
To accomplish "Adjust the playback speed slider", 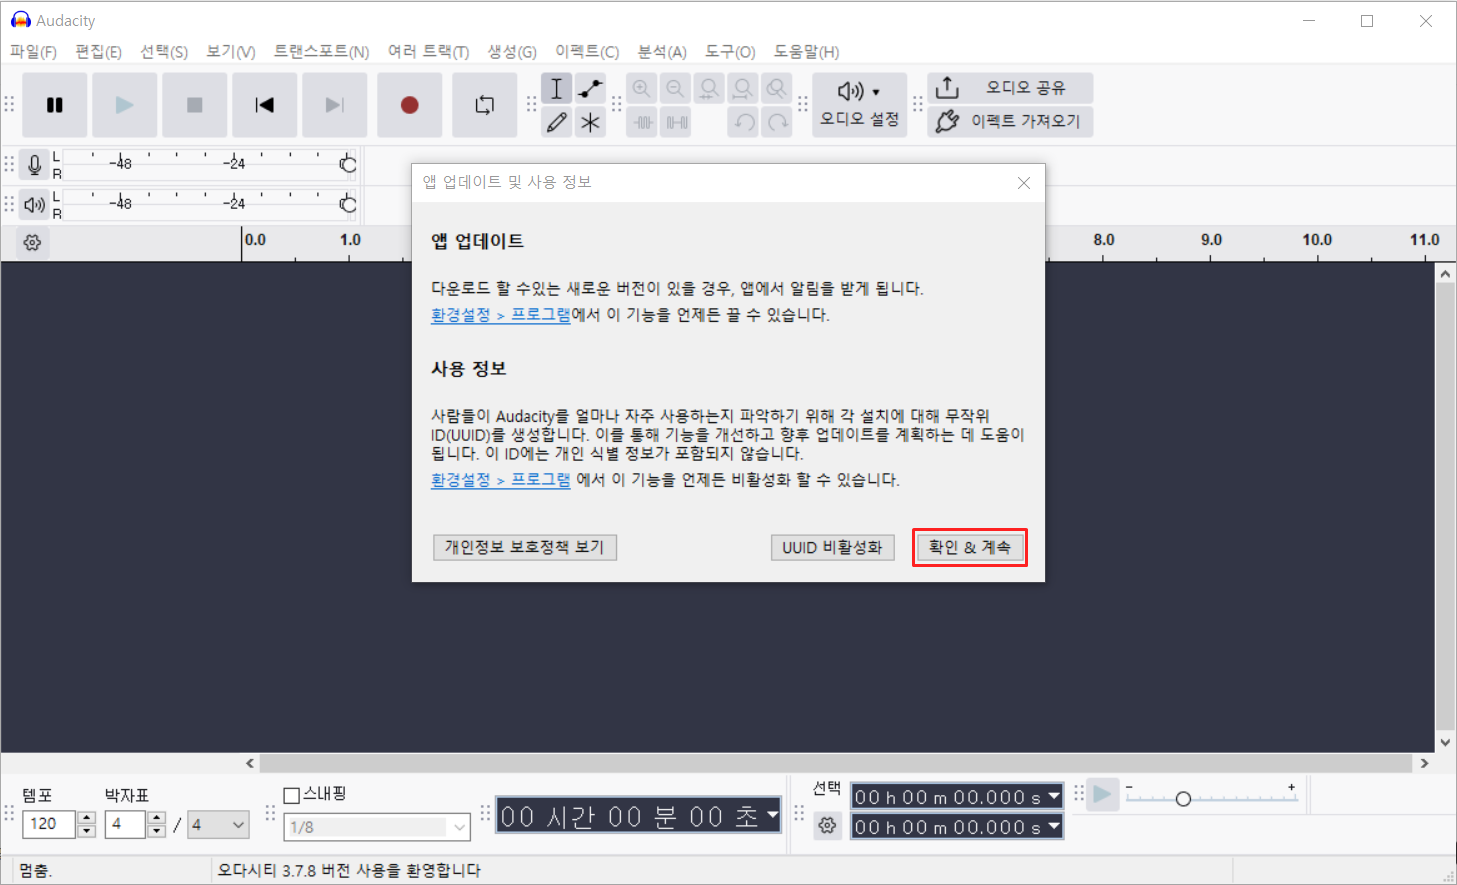I will click(x=1183, y=799).
